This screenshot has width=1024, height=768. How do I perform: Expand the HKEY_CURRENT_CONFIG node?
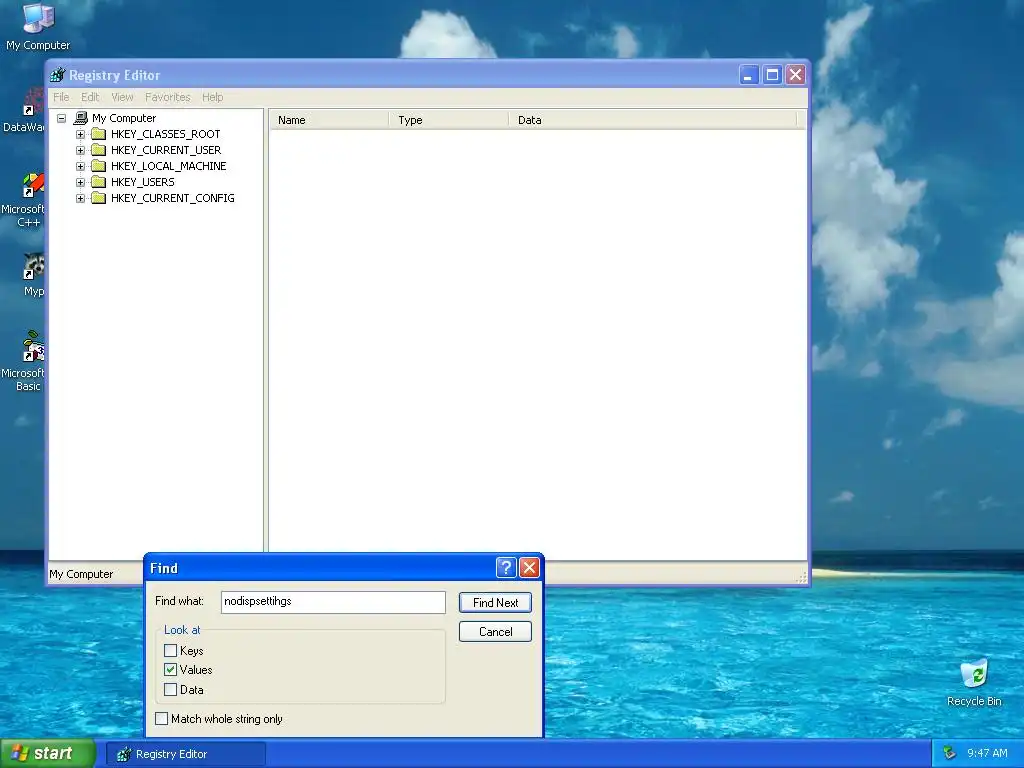(x=80, y=199)
